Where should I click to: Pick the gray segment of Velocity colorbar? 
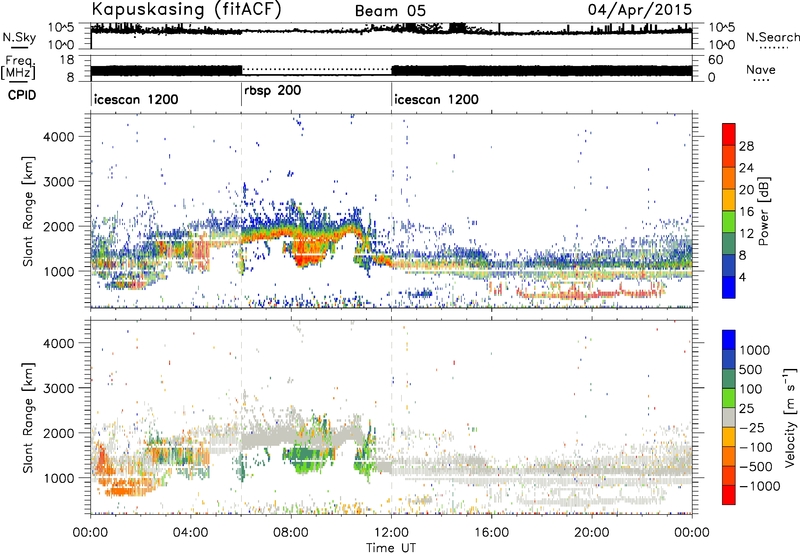coord(729,417)
